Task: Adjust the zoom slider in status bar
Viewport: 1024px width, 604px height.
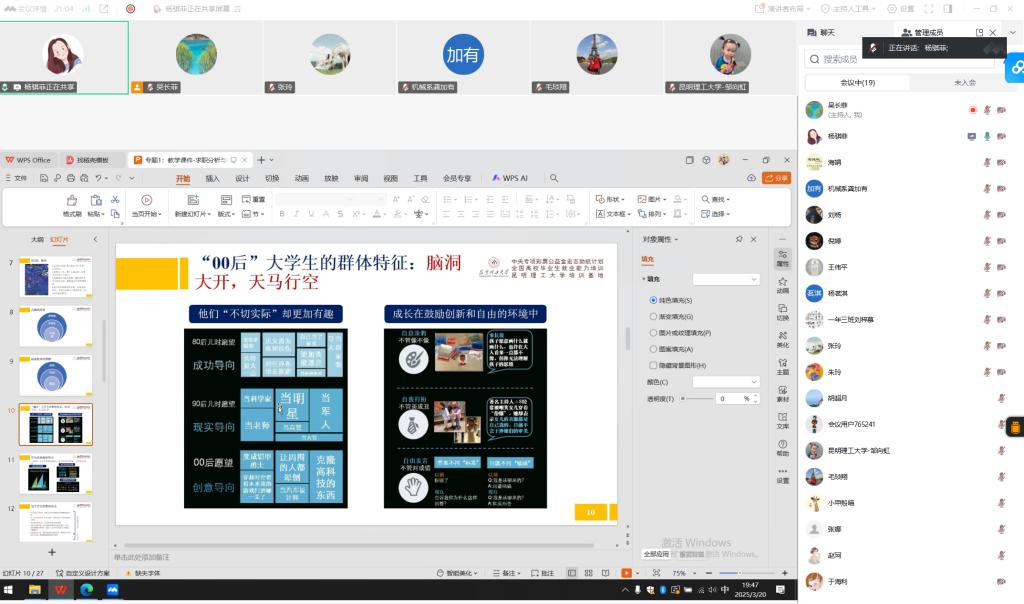Action: point(747,573)
